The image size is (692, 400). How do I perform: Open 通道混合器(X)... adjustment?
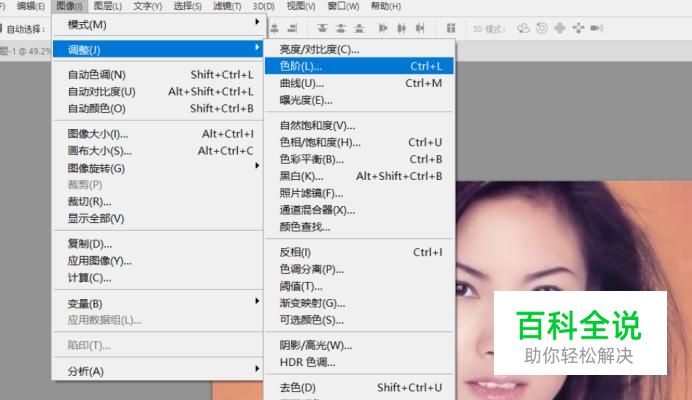pos(359,210)
